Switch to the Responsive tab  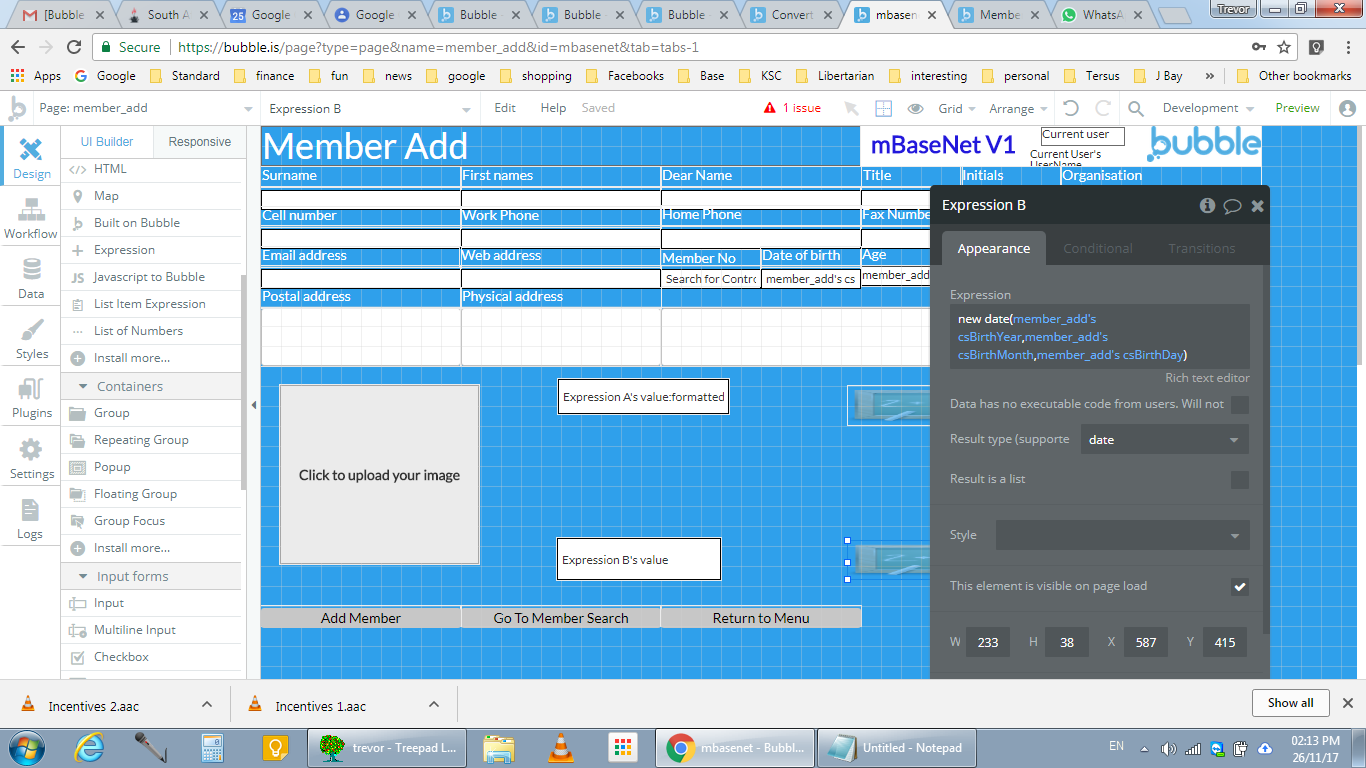click(199, 142)
